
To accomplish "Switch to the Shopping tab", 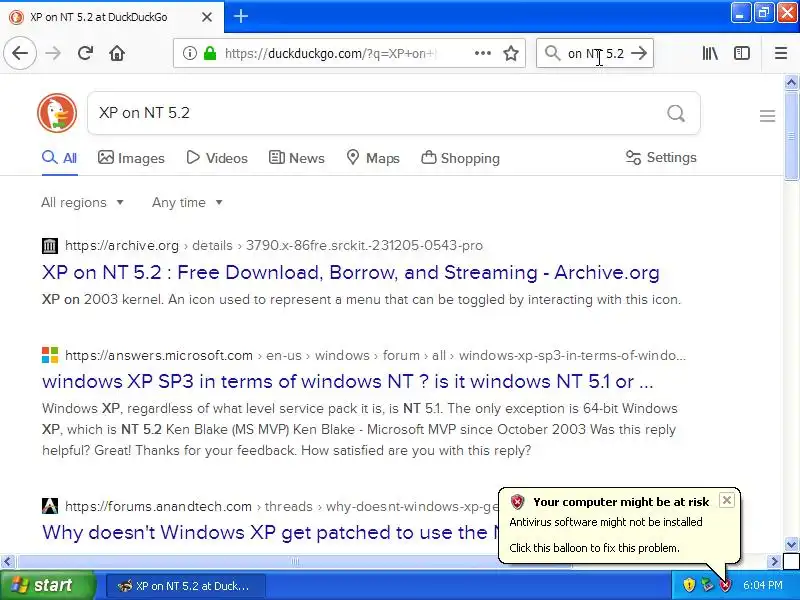I will [x=460, y=158].
